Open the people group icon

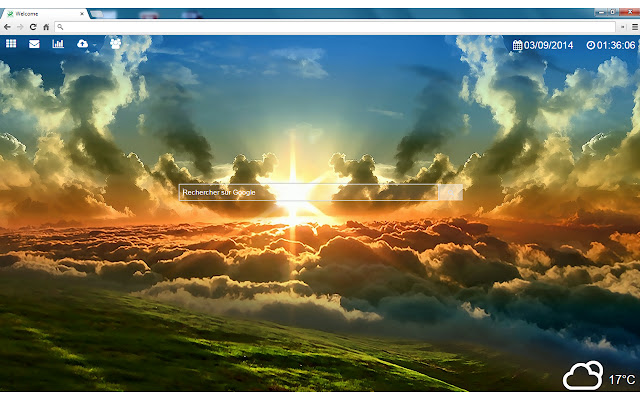point(116,43)
